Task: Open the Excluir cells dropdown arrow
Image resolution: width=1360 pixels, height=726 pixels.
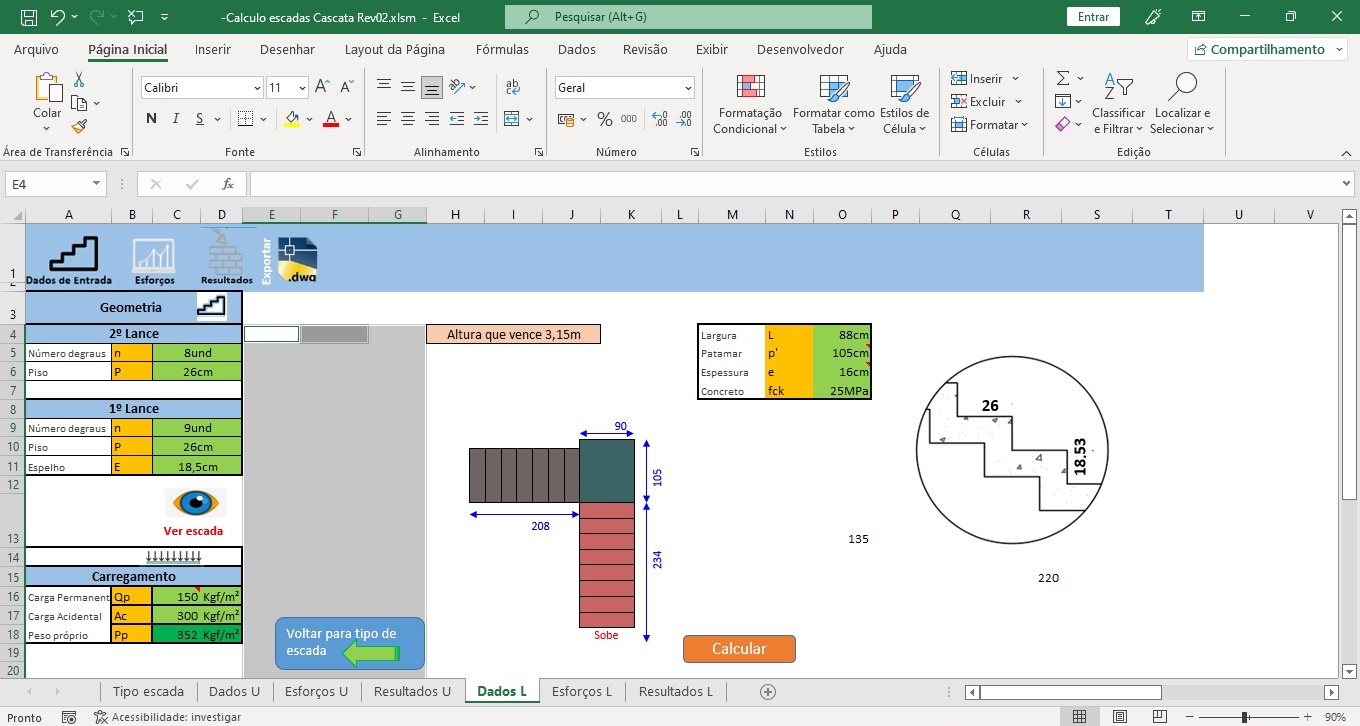Action: [x=1018, y=102]
